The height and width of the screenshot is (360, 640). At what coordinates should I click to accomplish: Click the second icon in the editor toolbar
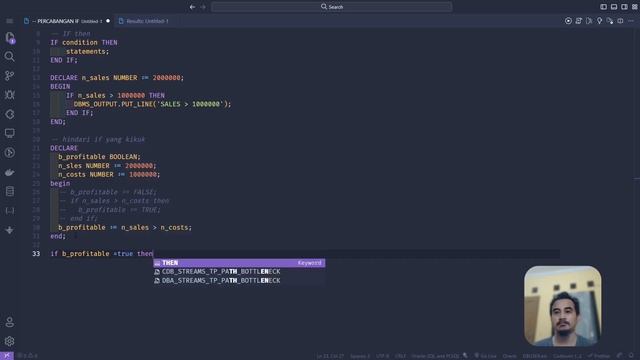[x=579, y=21]
